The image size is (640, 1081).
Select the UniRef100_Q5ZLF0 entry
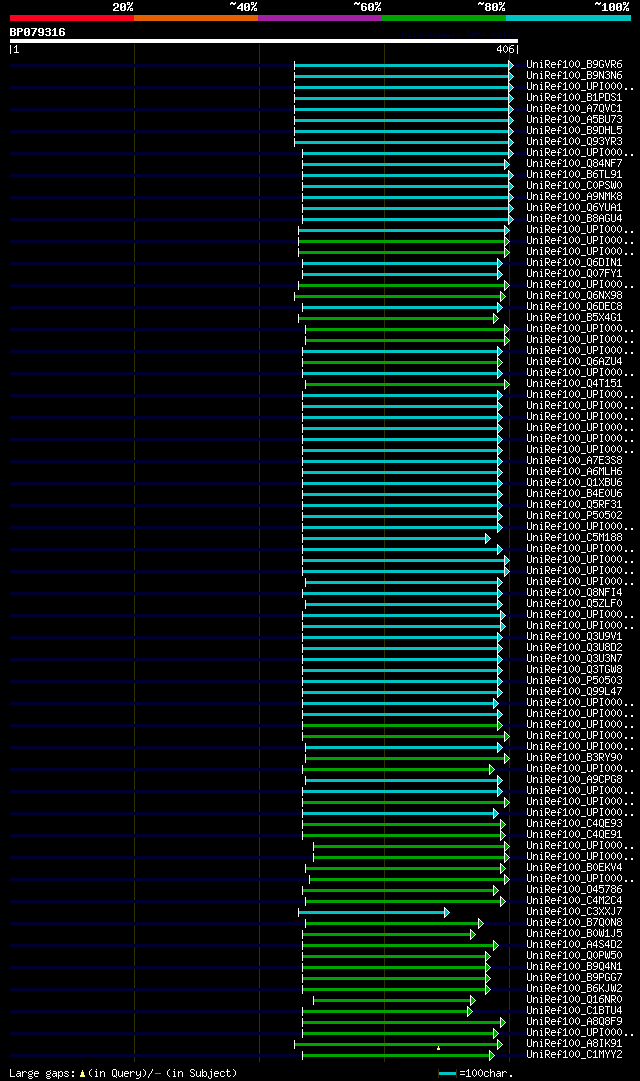[x=574, y=604]
